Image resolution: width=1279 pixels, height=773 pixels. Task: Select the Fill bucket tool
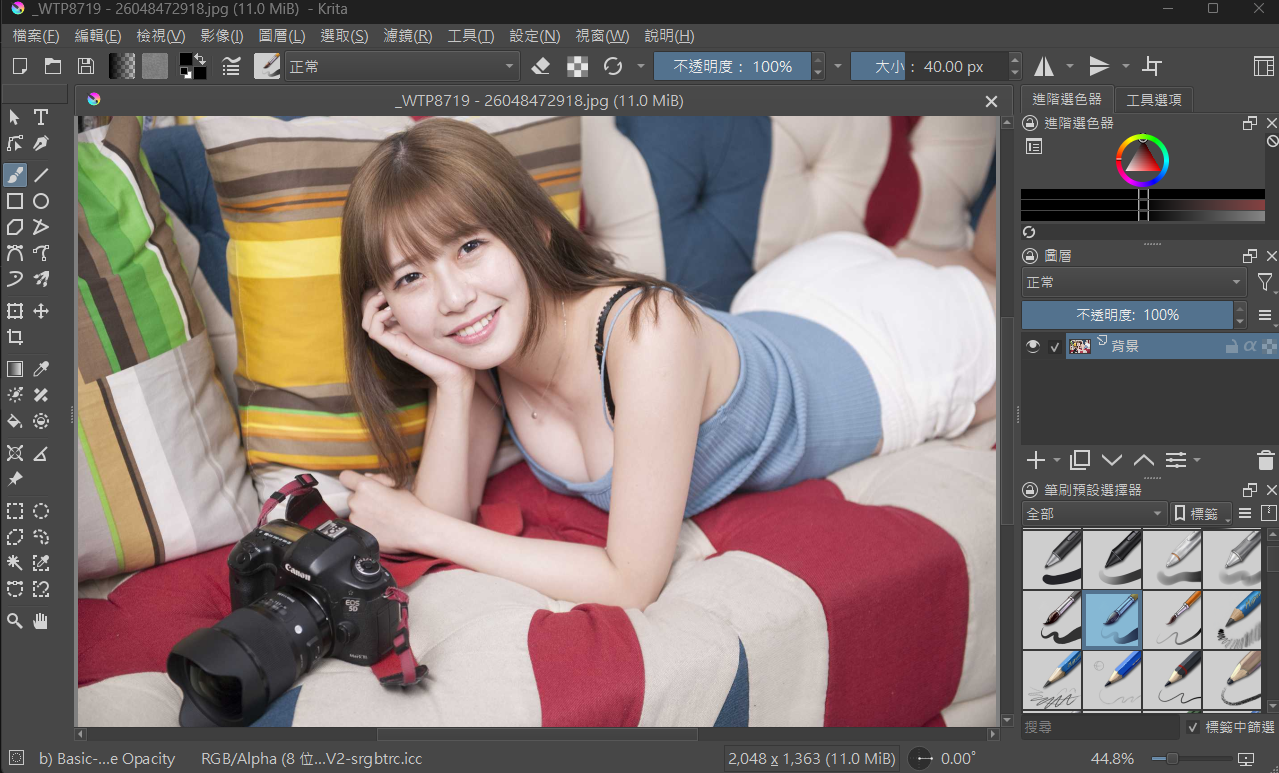tap(15, 421)
